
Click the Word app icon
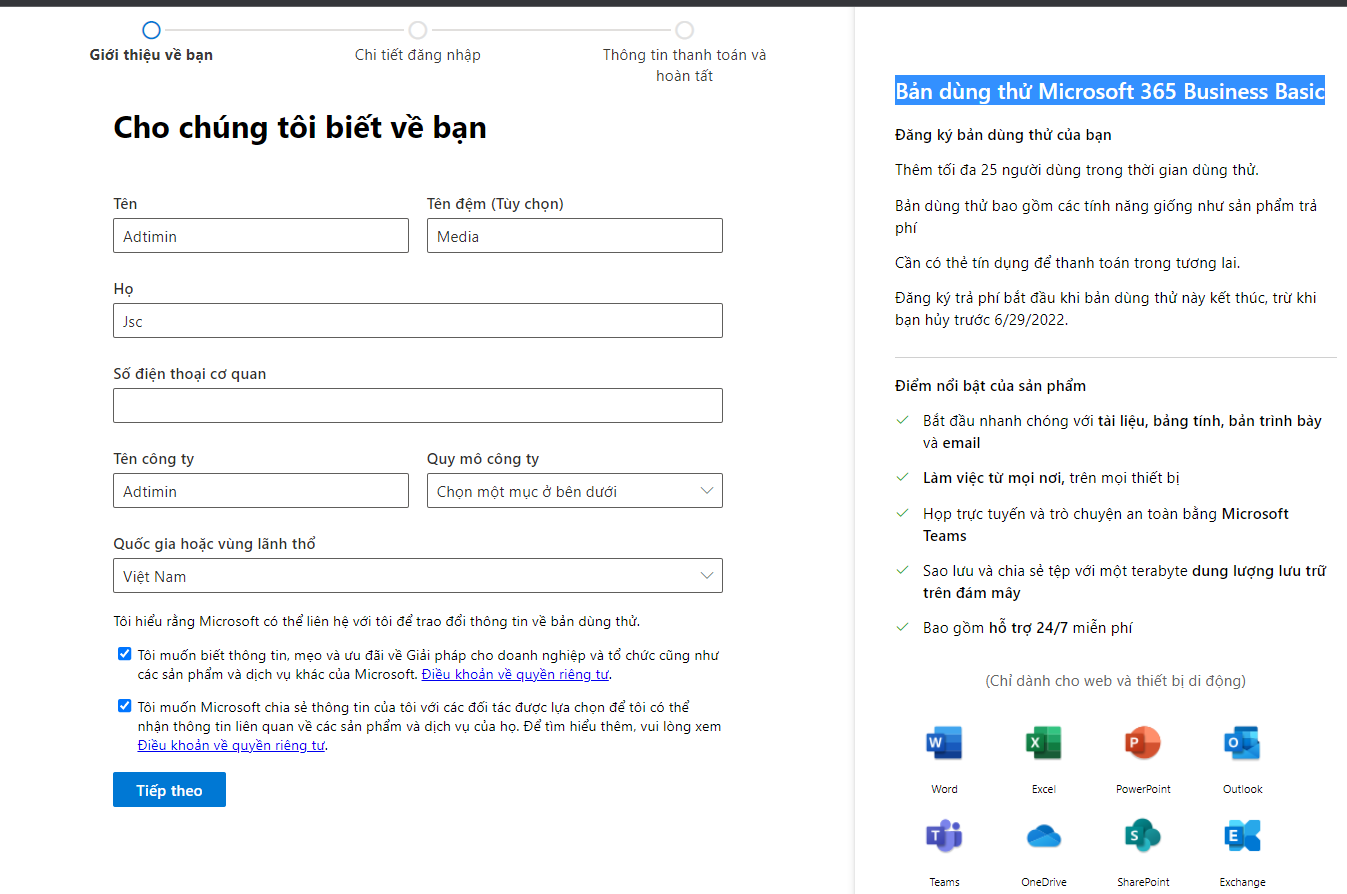coord(944,743)
